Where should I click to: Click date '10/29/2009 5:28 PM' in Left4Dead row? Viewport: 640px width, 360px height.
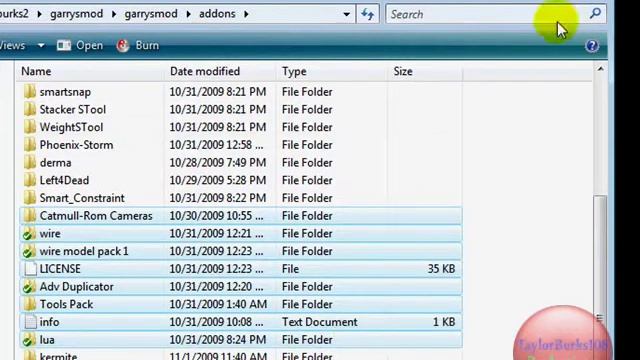point(218,180)
